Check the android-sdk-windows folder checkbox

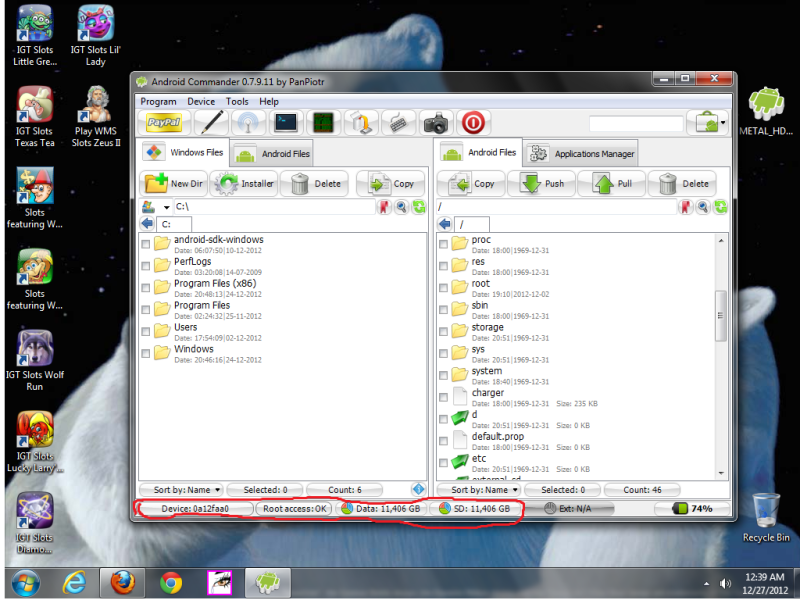point(146,244)
